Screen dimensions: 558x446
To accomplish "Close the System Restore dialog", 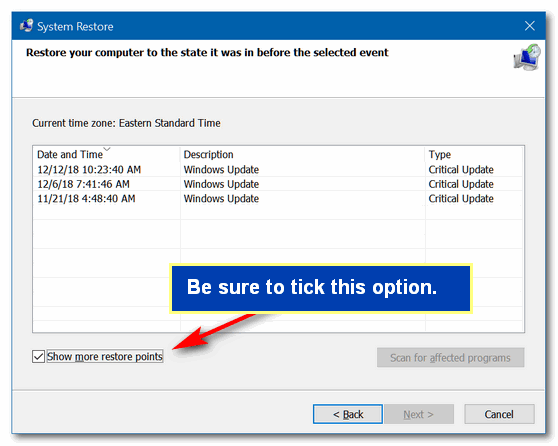I will coord(530,26).
